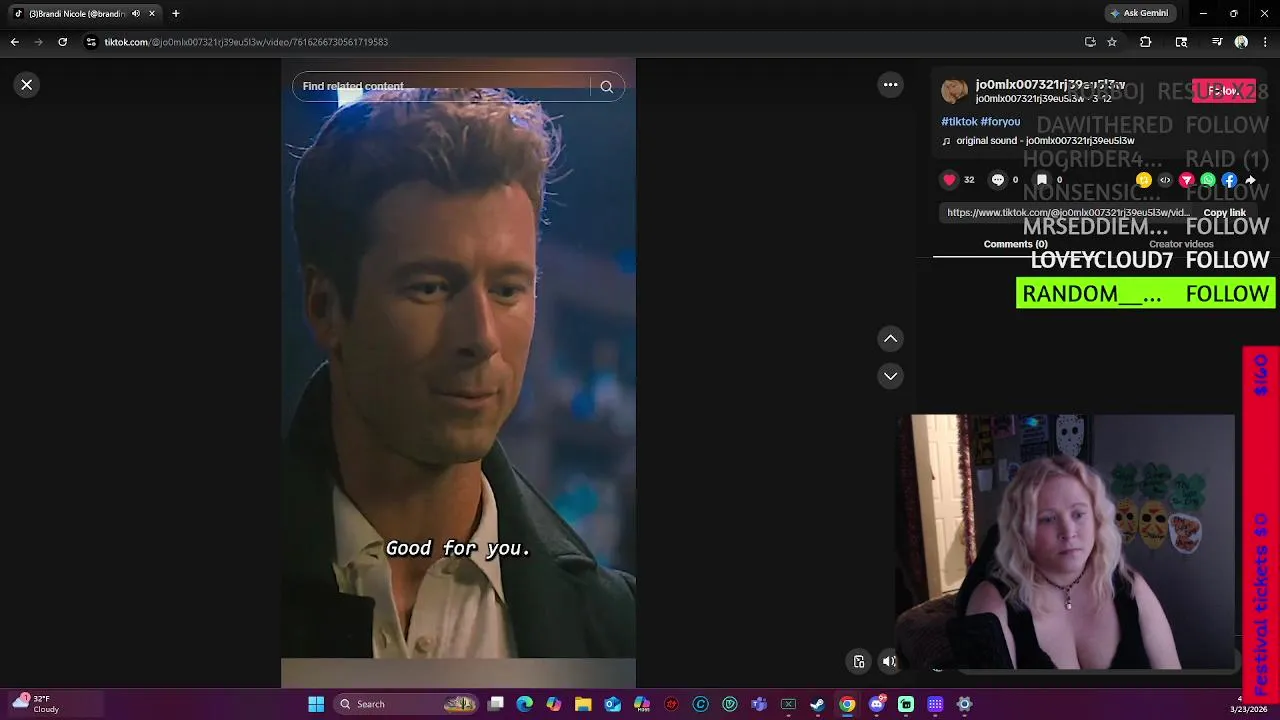Launch Microsoft Edge from the taskbar
Screen dimensions: 1280x720
point(525,704)
